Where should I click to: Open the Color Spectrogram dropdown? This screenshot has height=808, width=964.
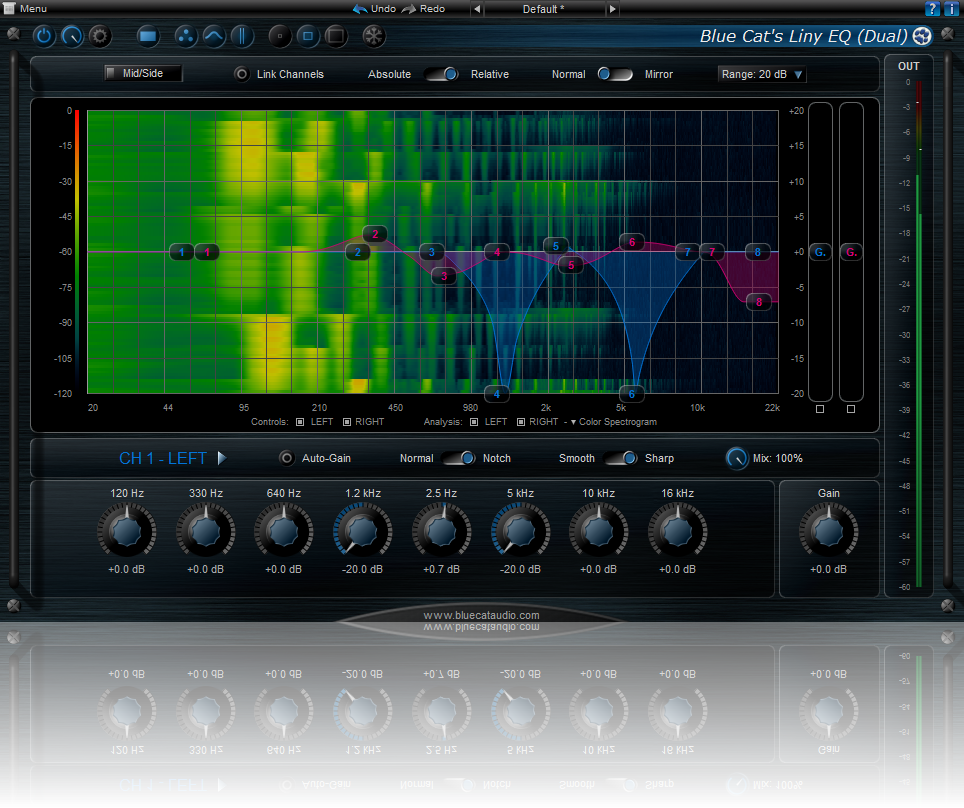[x=612, y=422]
